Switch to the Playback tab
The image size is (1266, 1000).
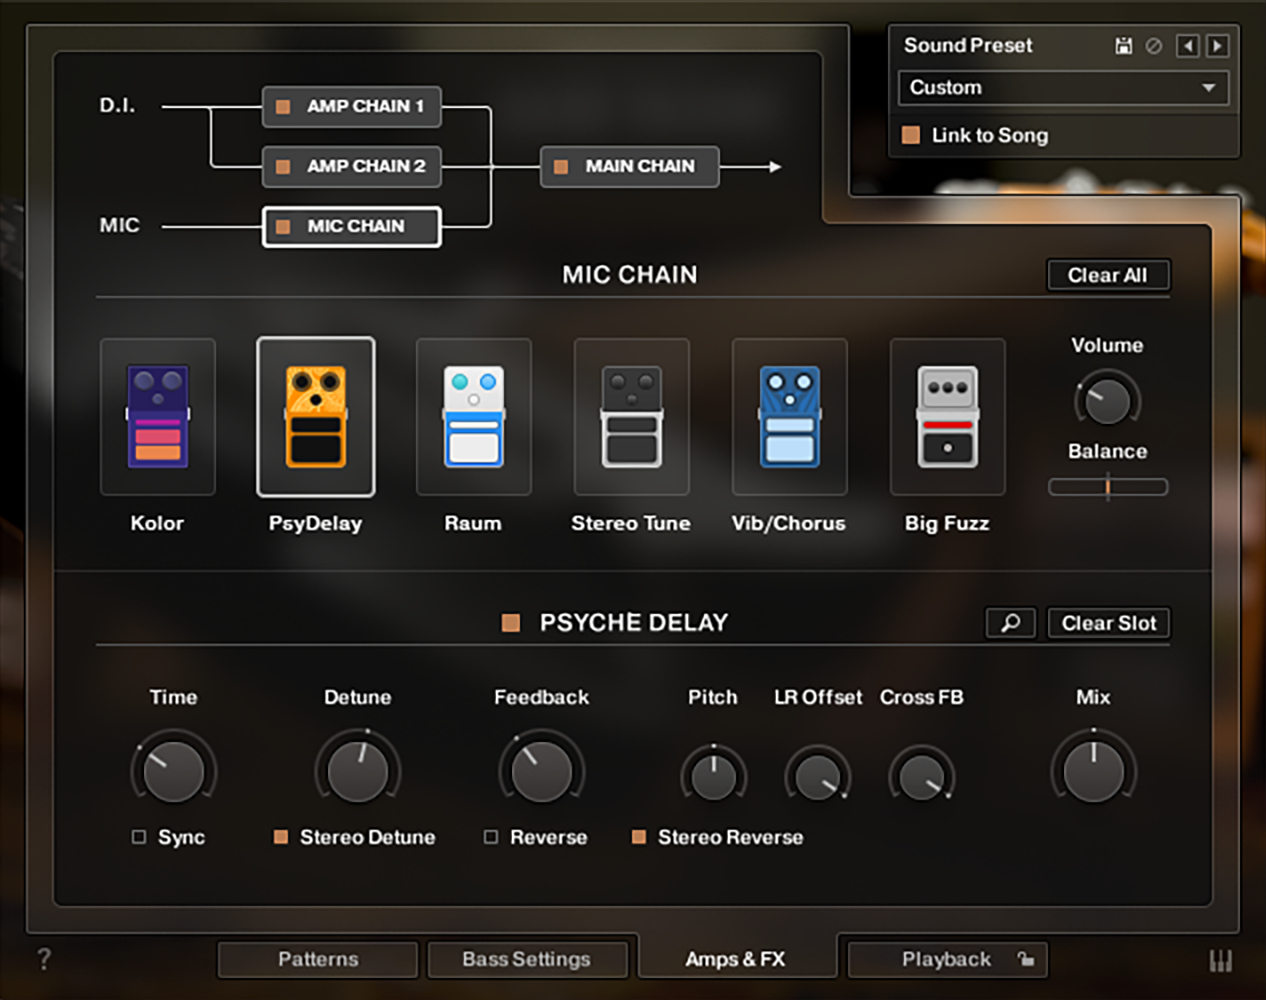click(x=946, y=959)
